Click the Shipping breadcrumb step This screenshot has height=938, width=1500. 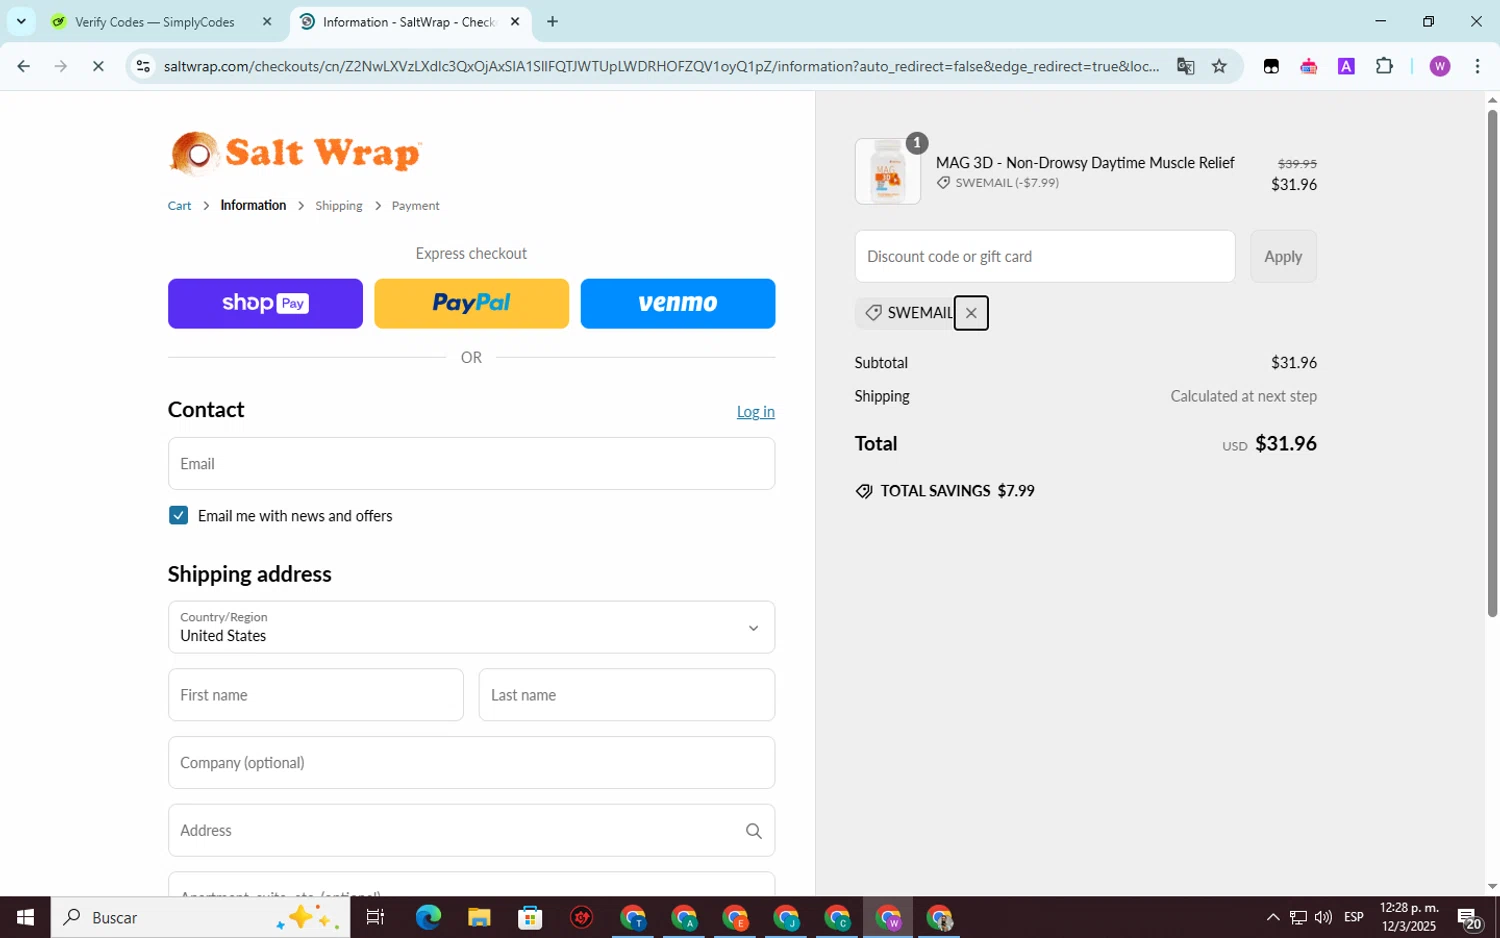click(339, 205)
